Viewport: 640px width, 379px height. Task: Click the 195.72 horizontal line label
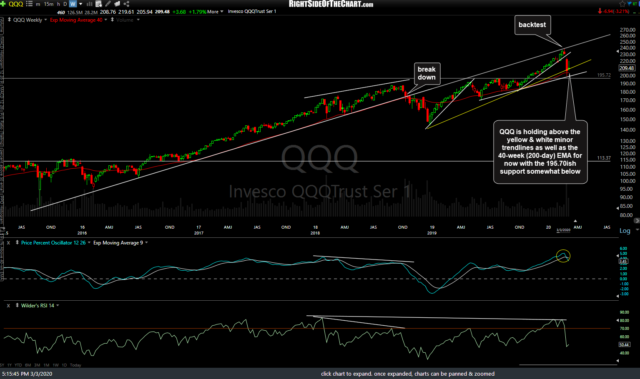604,75
